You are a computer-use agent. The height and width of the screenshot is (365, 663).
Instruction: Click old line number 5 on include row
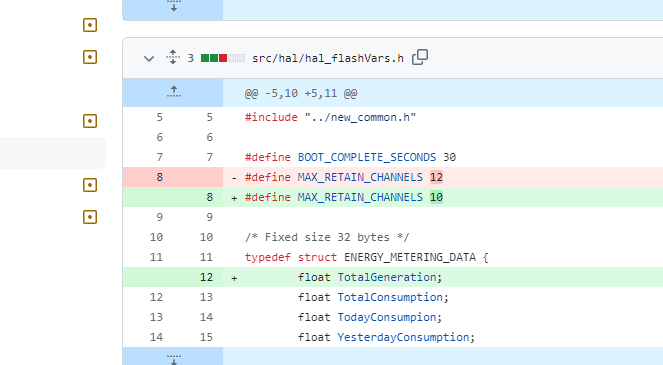point(159,117)
